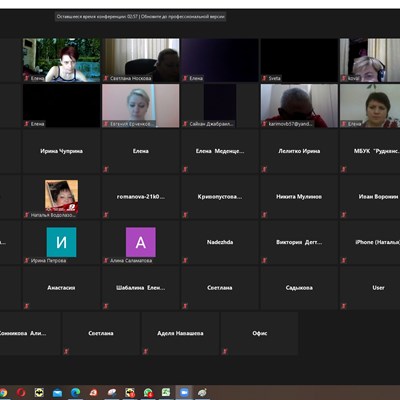Click muted mic icon beside Алина Саламатова
This screenshot has height=400, width=400.
point(106,261)
